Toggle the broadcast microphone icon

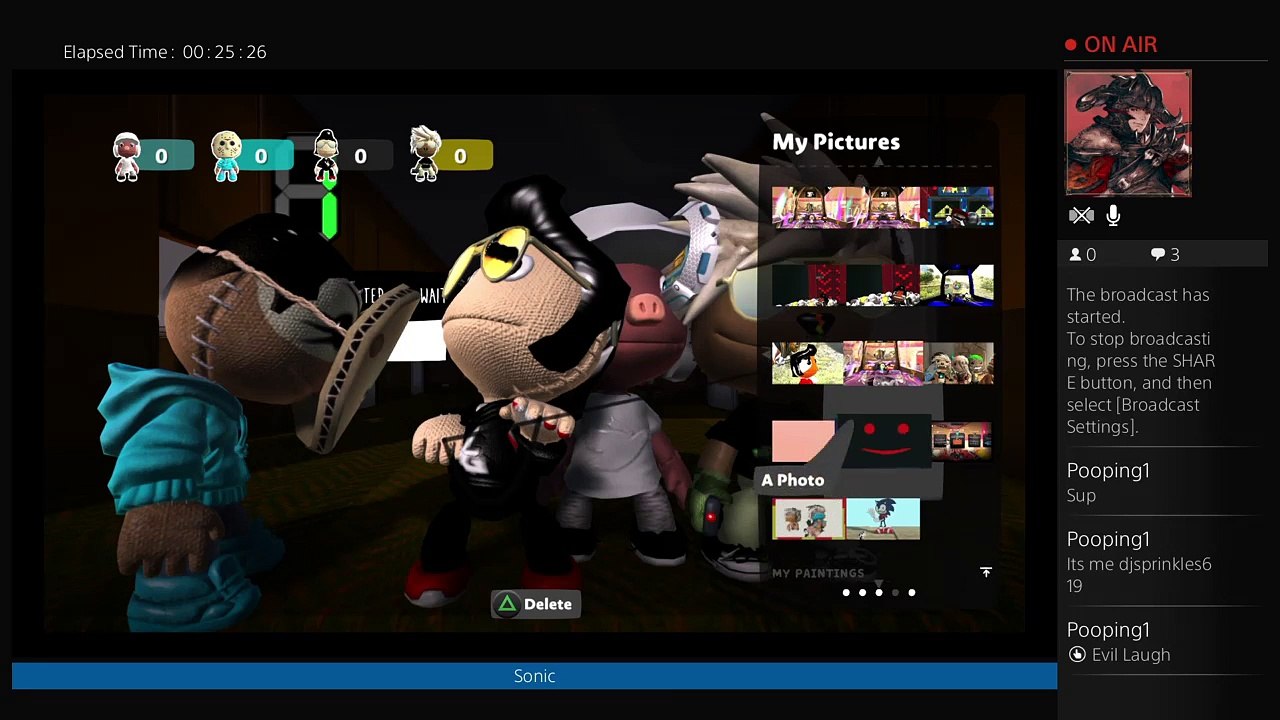coord(1113,215)
